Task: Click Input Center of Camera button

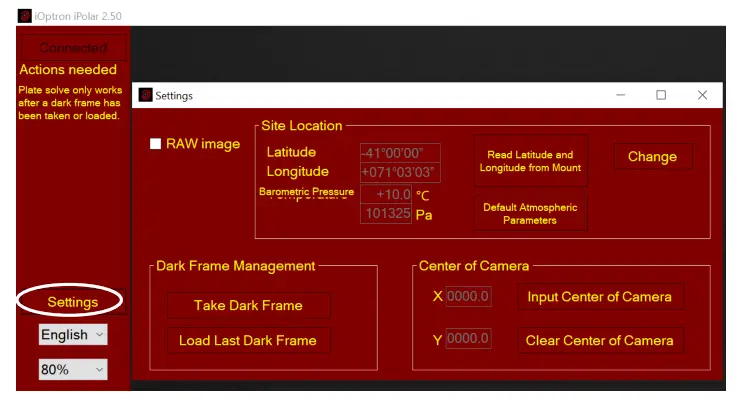Action: click(x=599, y=296)
